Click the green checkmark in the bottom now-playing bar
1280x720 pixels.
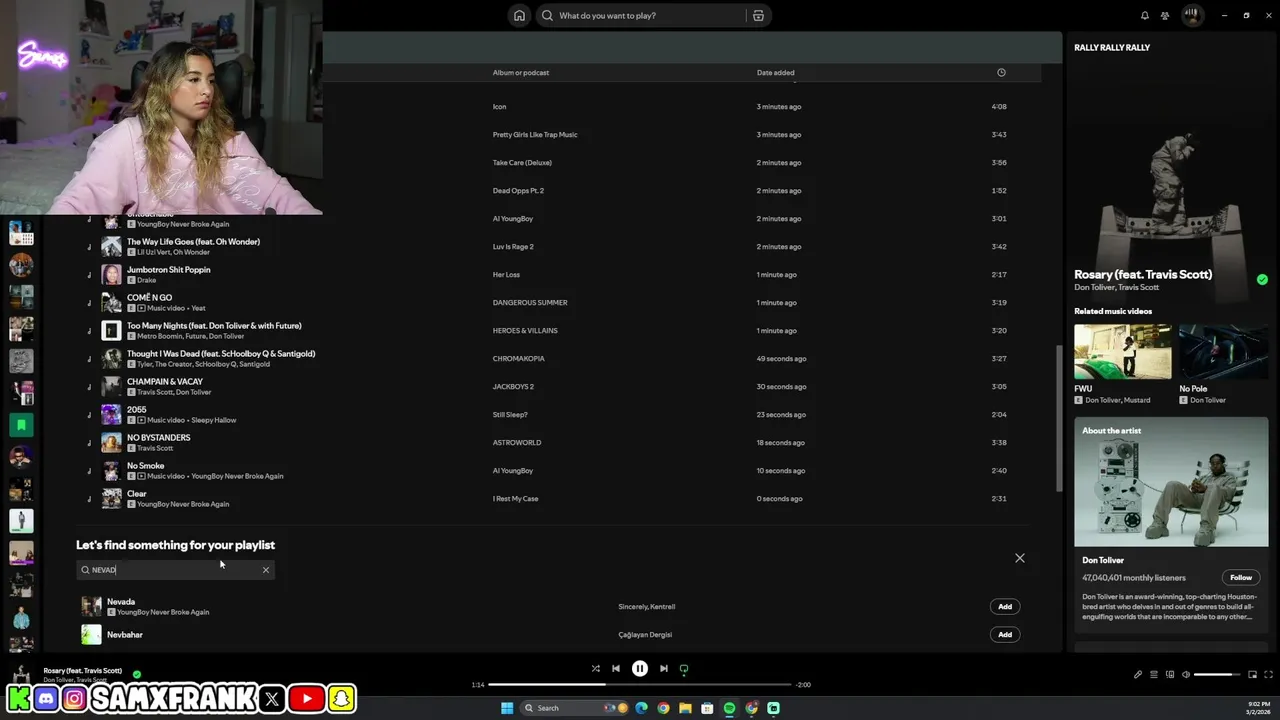click(137, 674)
